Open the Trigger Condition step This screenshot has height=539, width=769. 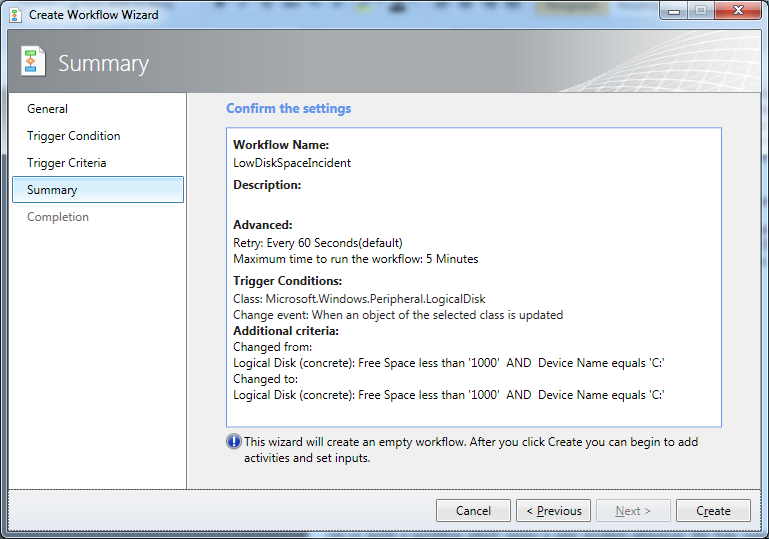coord(74,136)
